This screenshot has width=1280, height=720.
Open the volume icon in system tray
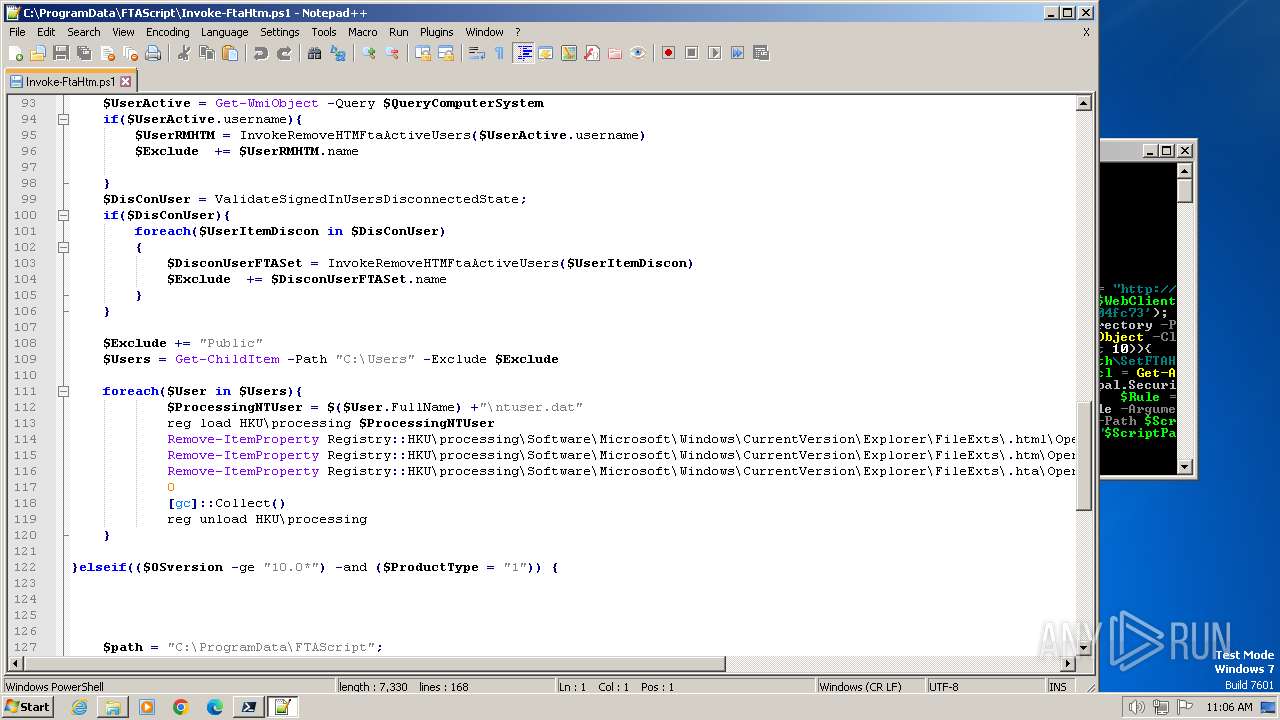(x=1137, y=707)
